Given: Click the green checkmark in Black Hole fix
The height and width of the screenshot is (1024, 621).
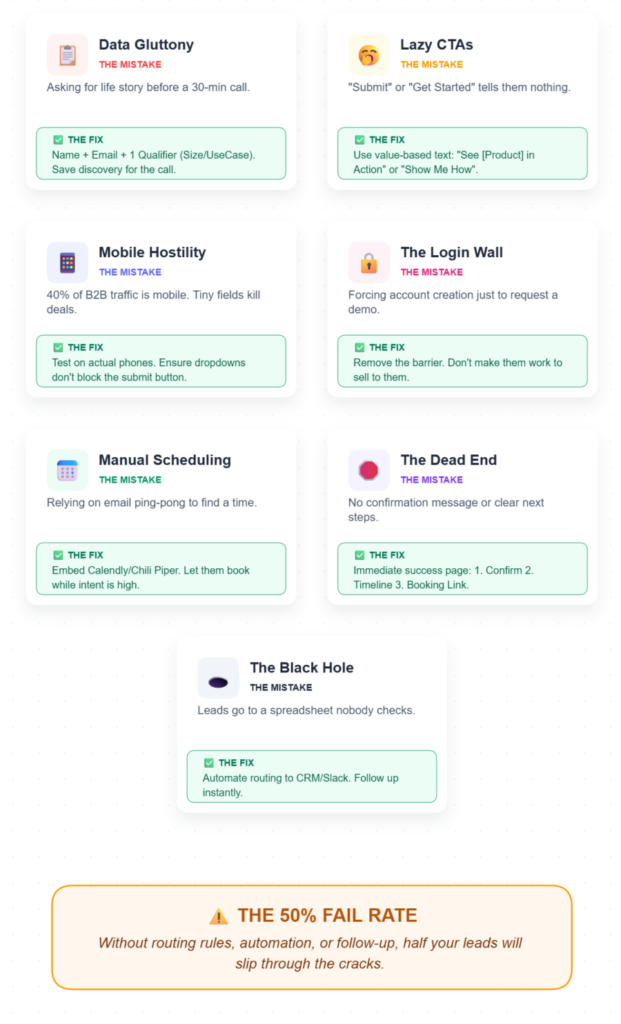Looking at the screenshot, I should pyautogui.click(x=208, y=763).
